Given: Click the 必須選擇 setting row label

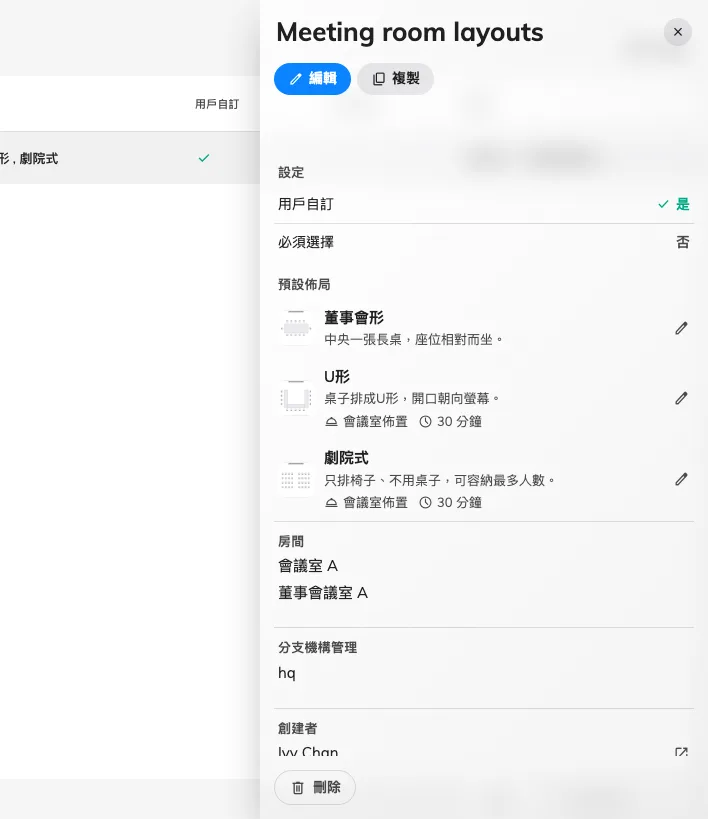Looking at the screenshot, I should (306, 242).
